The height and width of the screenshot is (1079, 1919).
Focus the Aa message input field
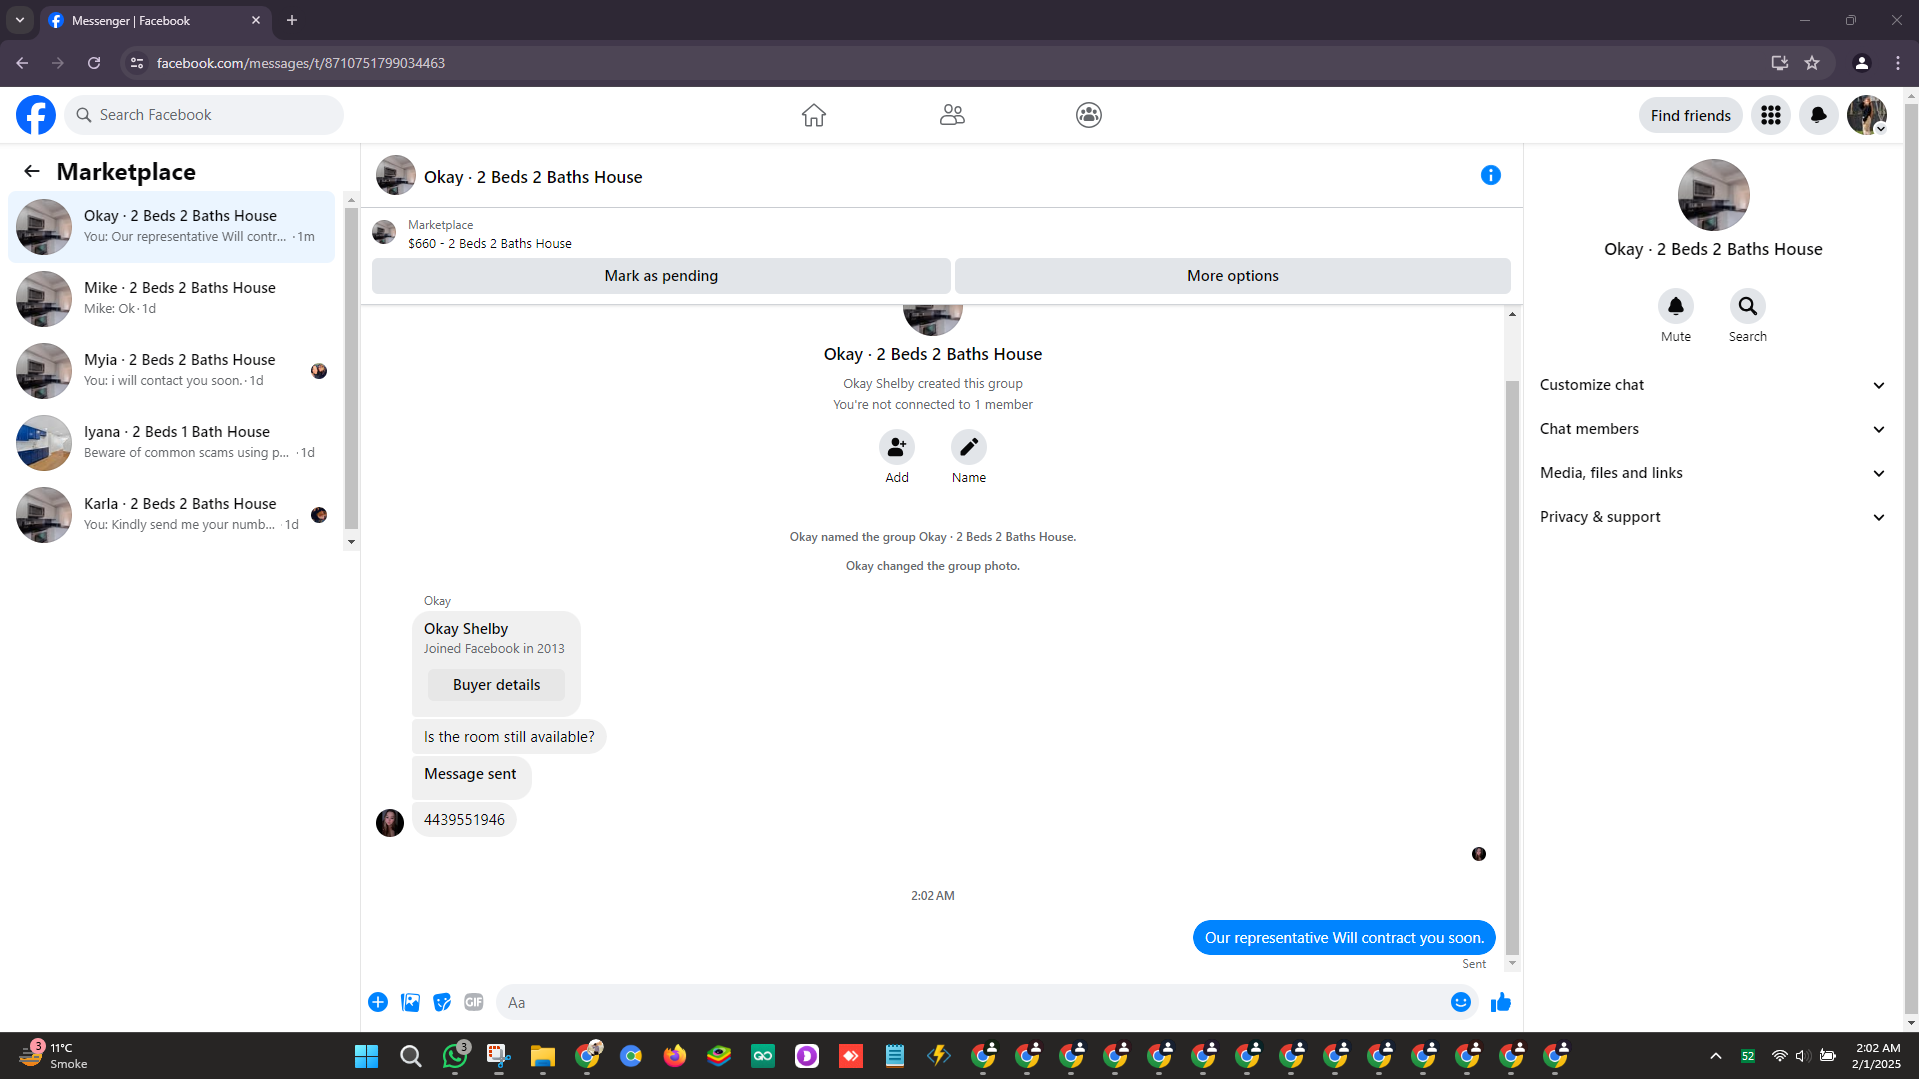(970, 1002)
